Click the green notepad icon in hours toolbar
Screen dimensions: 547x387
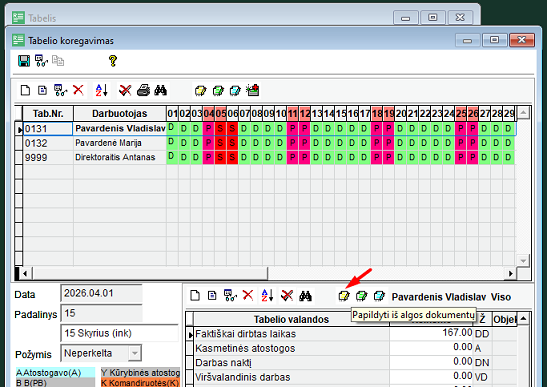[x=361, y=296]
